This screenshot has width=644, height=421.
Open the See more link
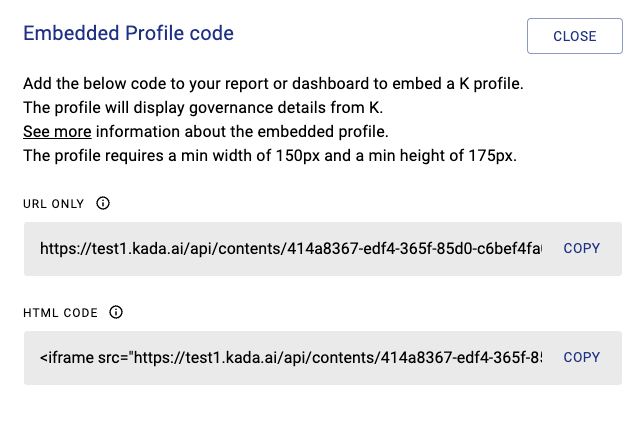coord(57,131)
